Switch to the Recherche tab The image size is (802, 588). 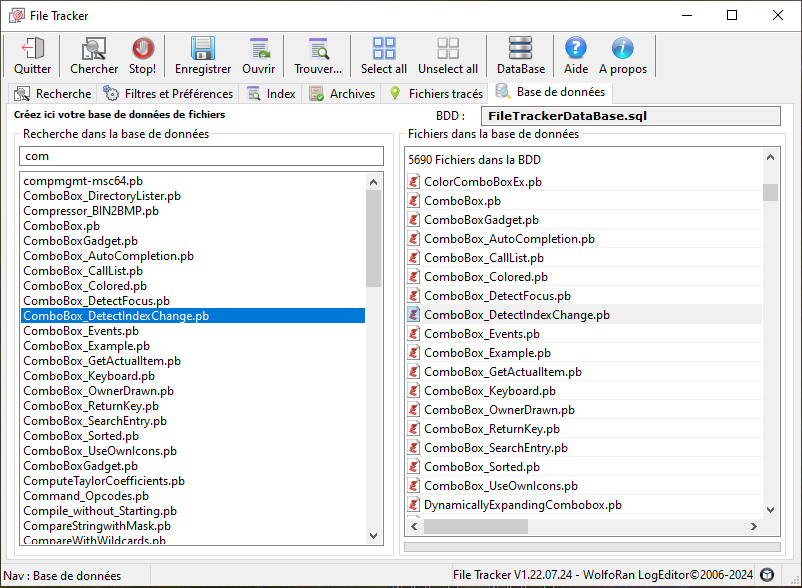coord(53,93)
